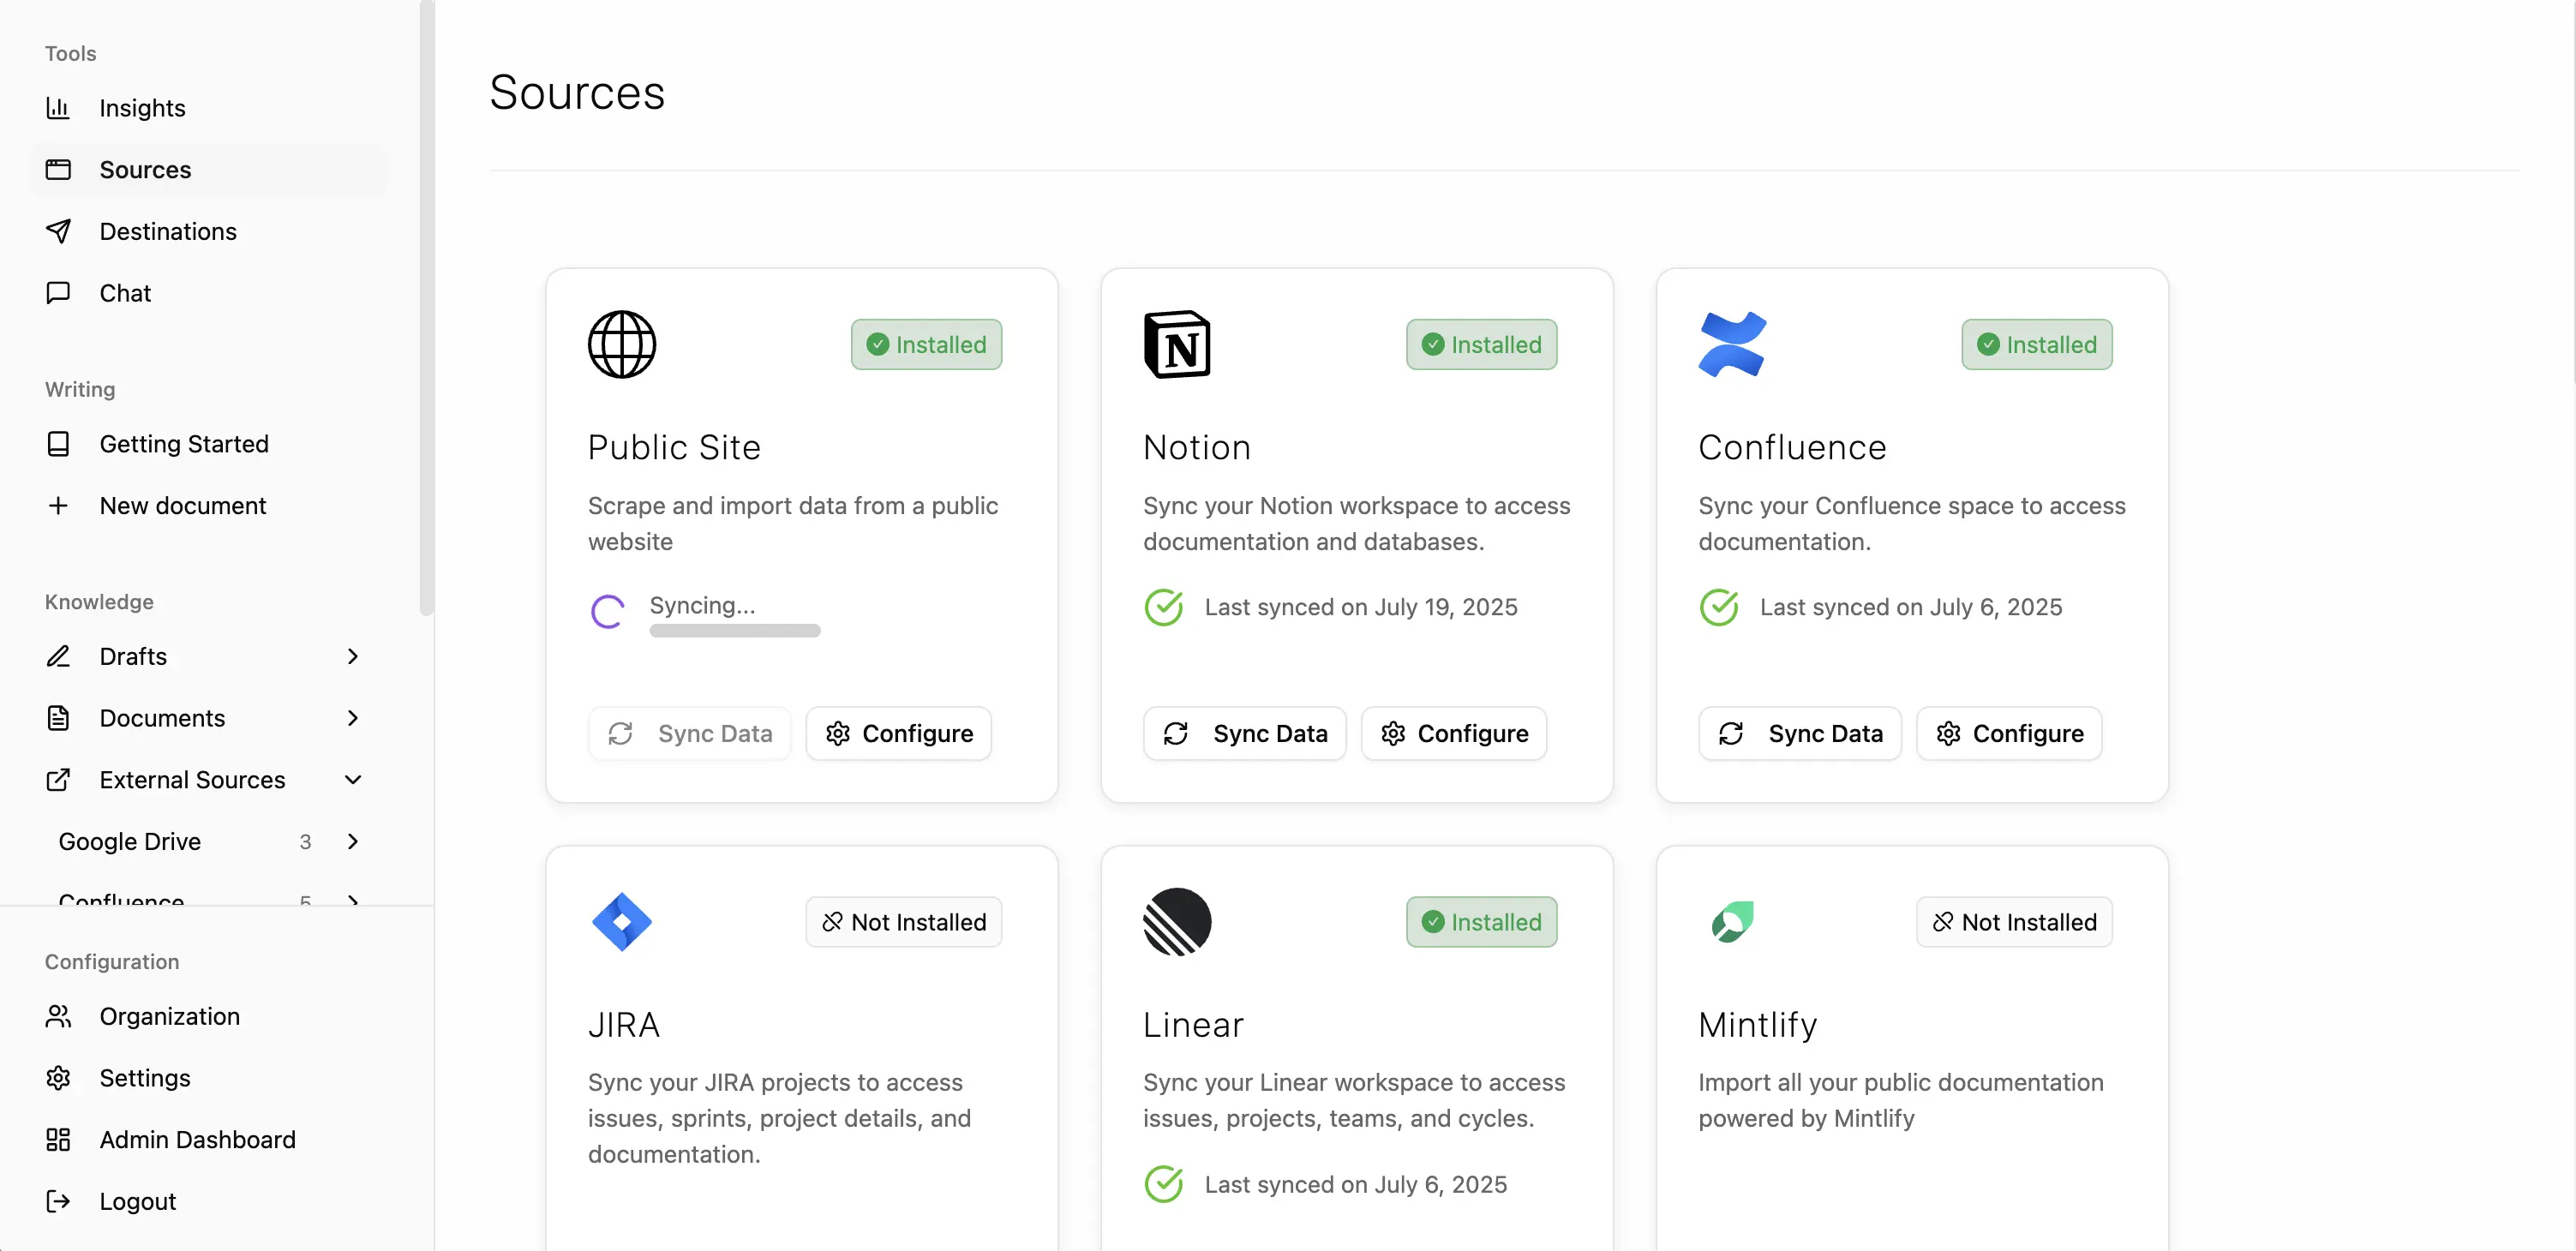Click the Mintlify leaf logo icon
The height and width of the screenshot is (1251, 2576).
pyautogui.click(x=1732, y=921)
